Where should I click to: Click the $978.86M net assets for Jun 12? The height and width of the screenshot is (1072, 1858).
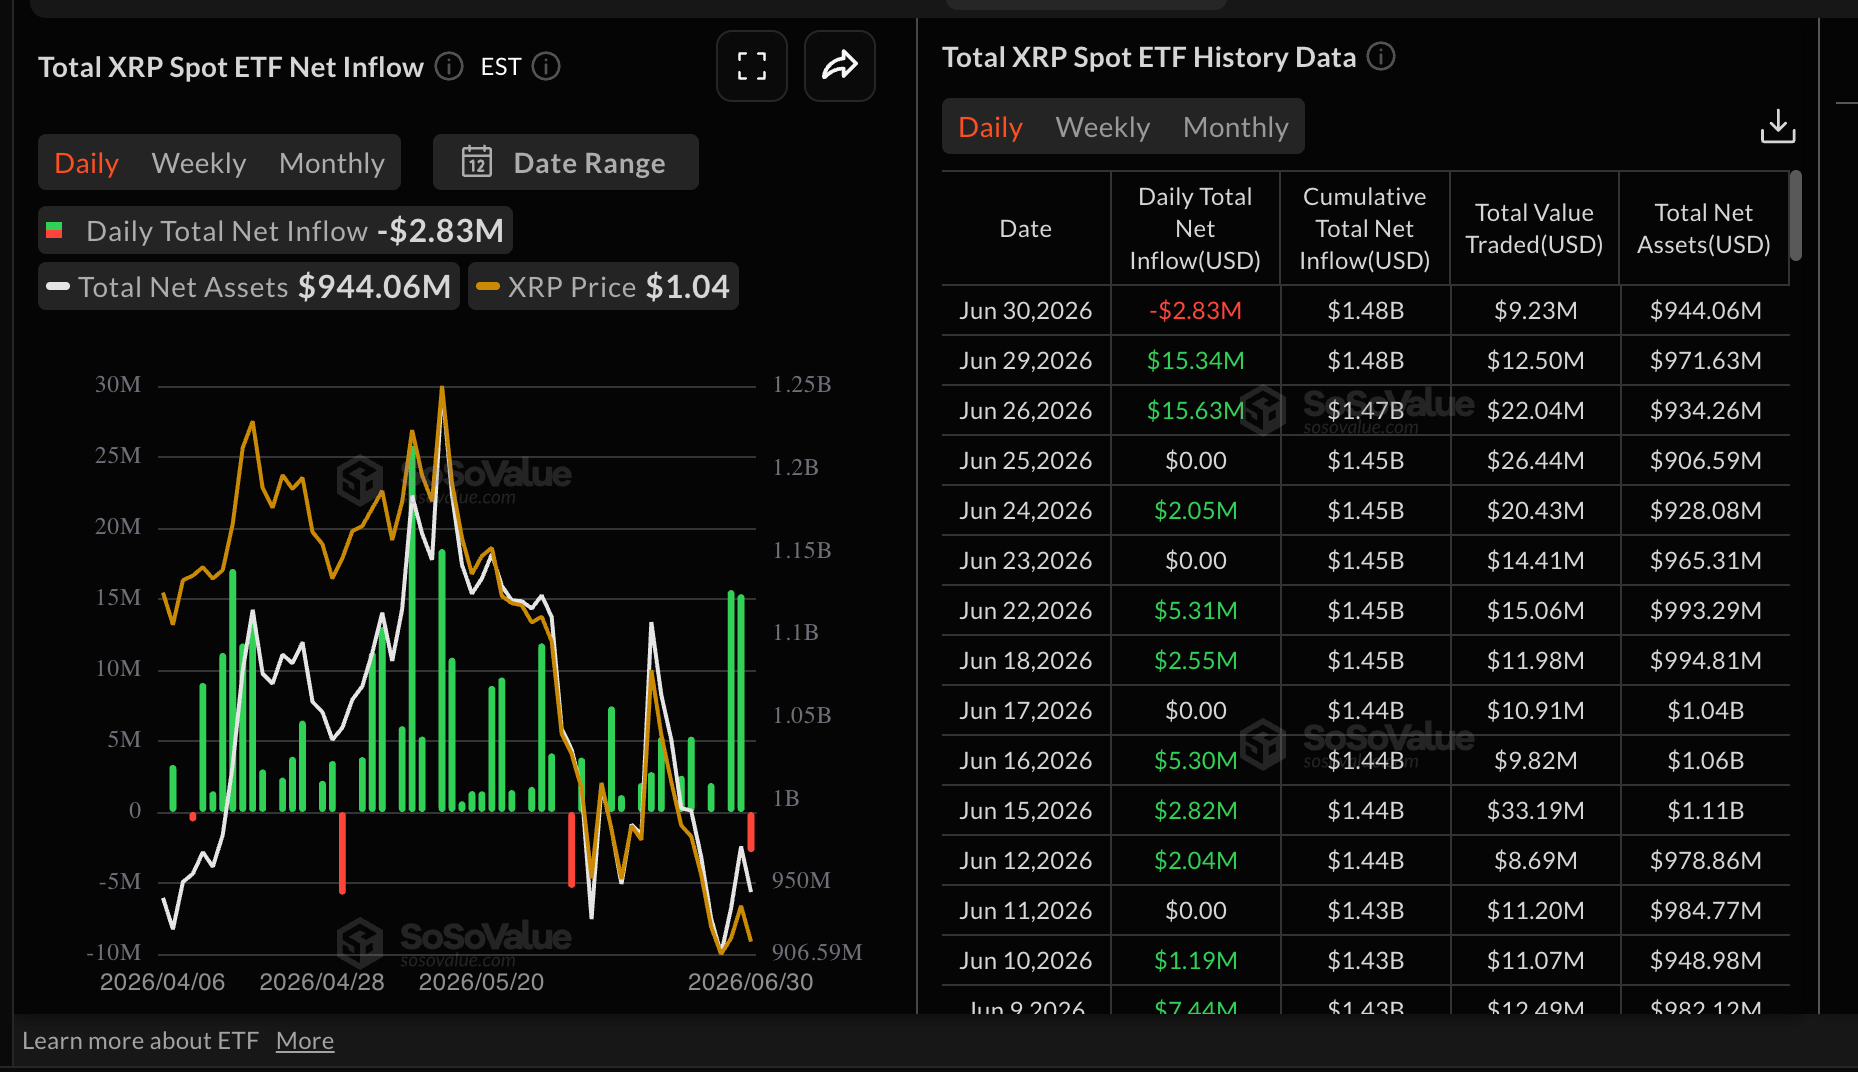[1706, 861]
